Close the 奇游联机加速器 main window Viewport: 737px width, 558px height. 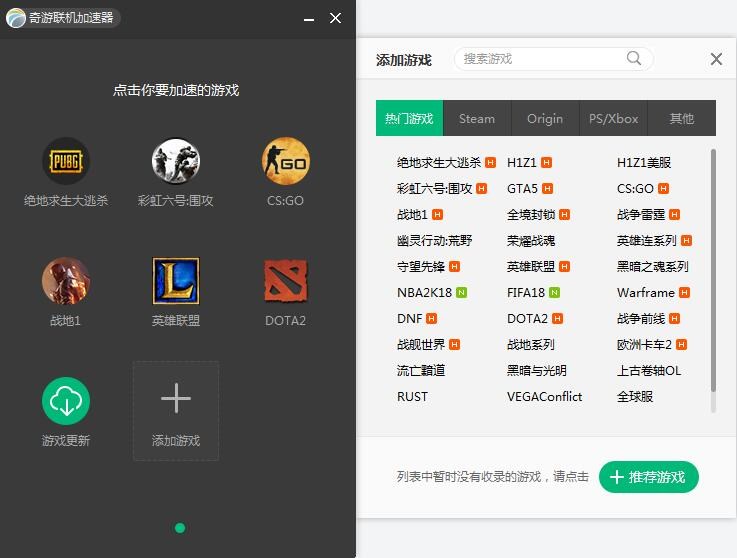tap(335, 18)
